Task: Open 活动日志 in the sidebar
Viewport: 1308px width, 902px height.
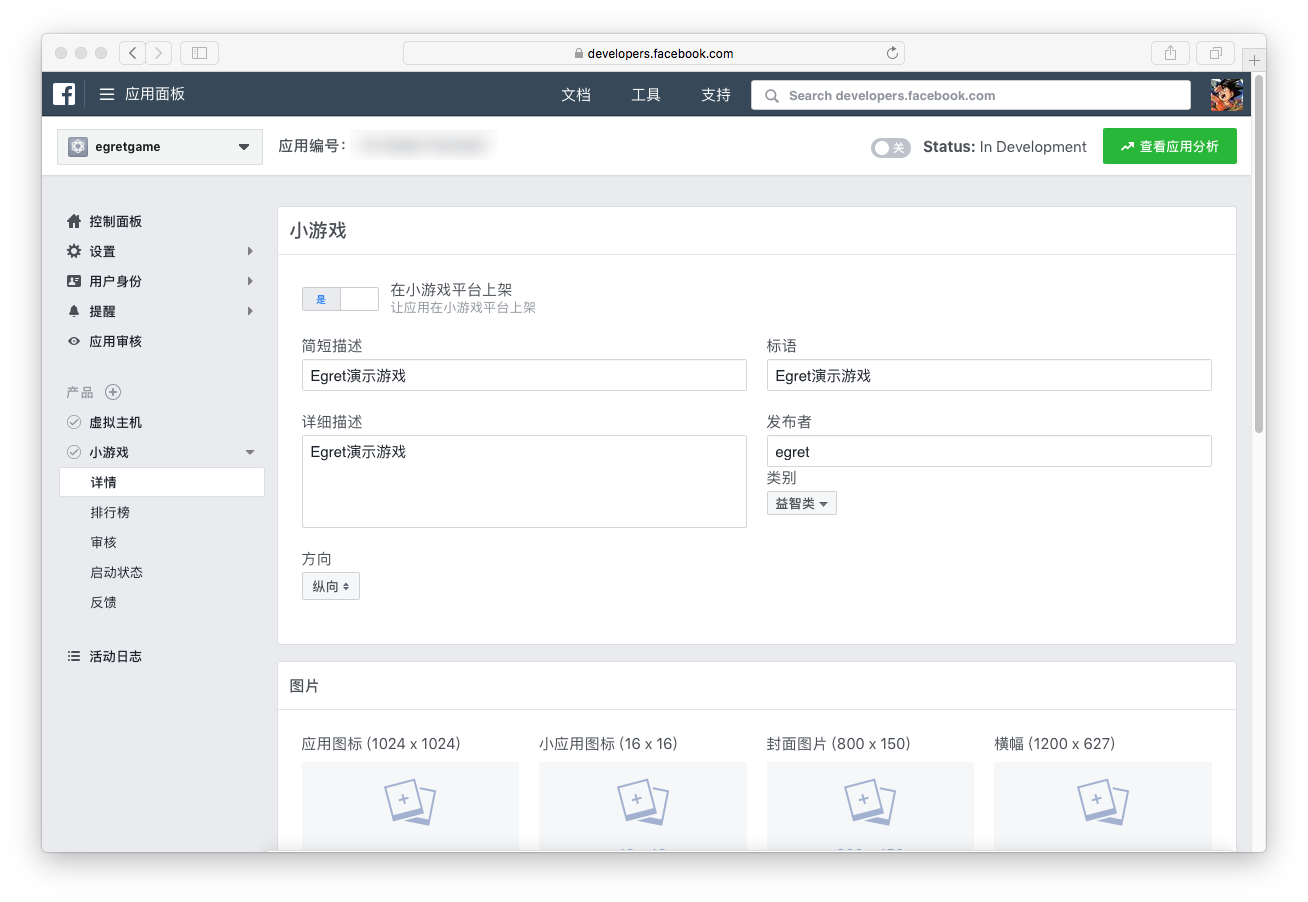Action: pos(115,656)
